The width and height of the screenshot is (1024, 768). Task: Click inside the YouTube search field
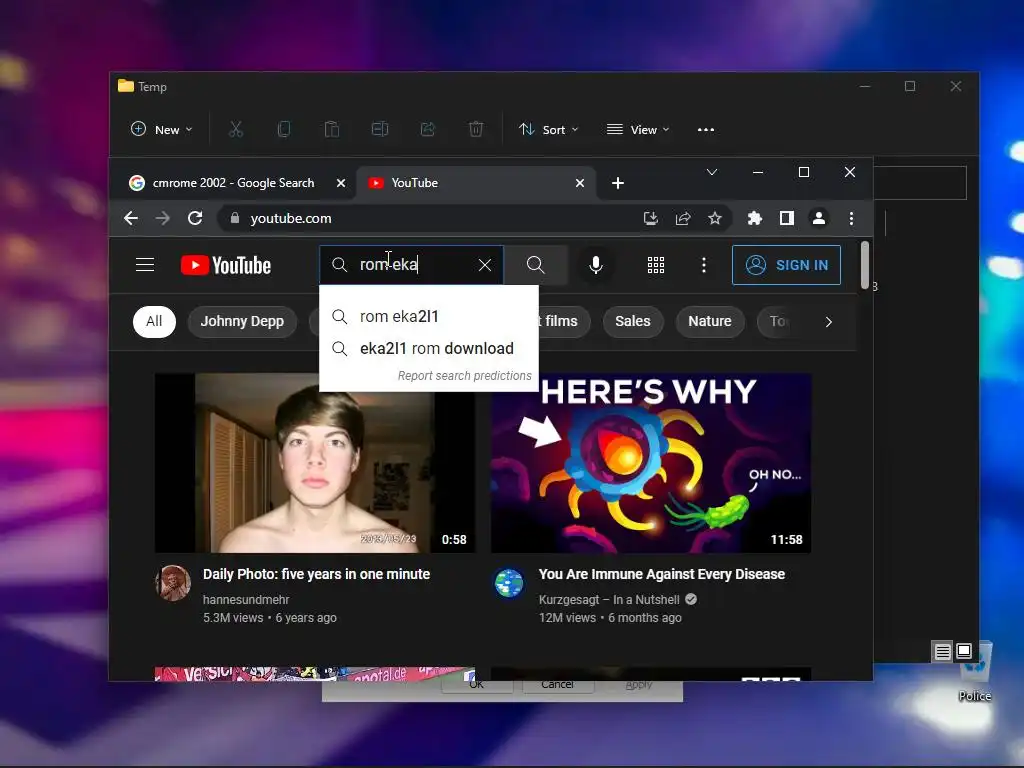click(x=411, y=264)
